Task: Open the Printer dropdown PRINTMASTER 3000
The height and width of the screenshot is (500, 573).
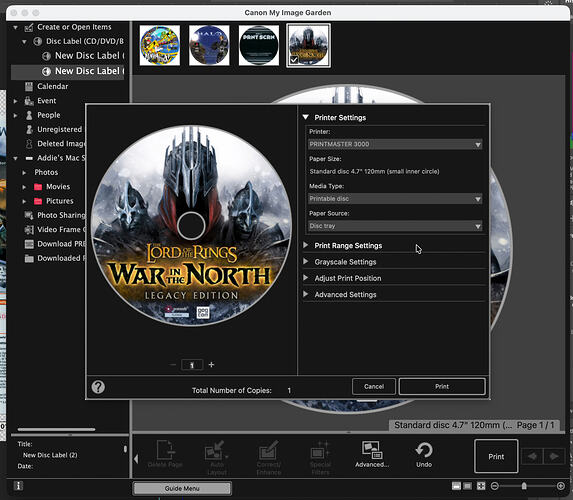Action: [395, 144]
